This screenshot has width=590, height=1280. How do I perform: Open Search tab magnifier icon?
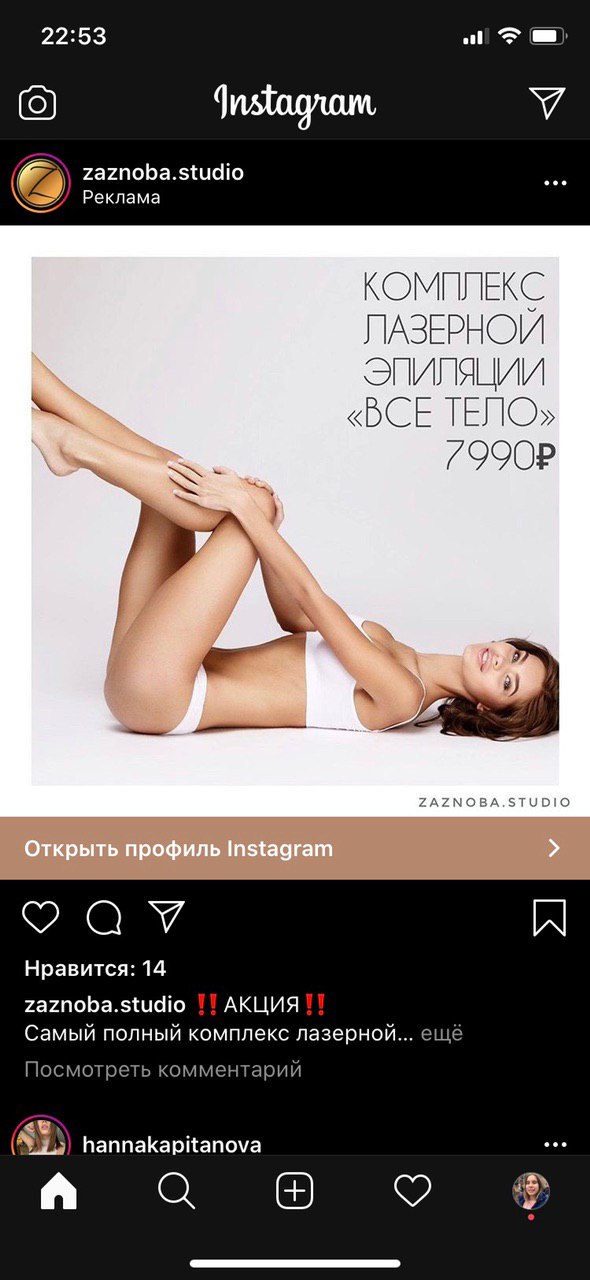click(176, 1191)
